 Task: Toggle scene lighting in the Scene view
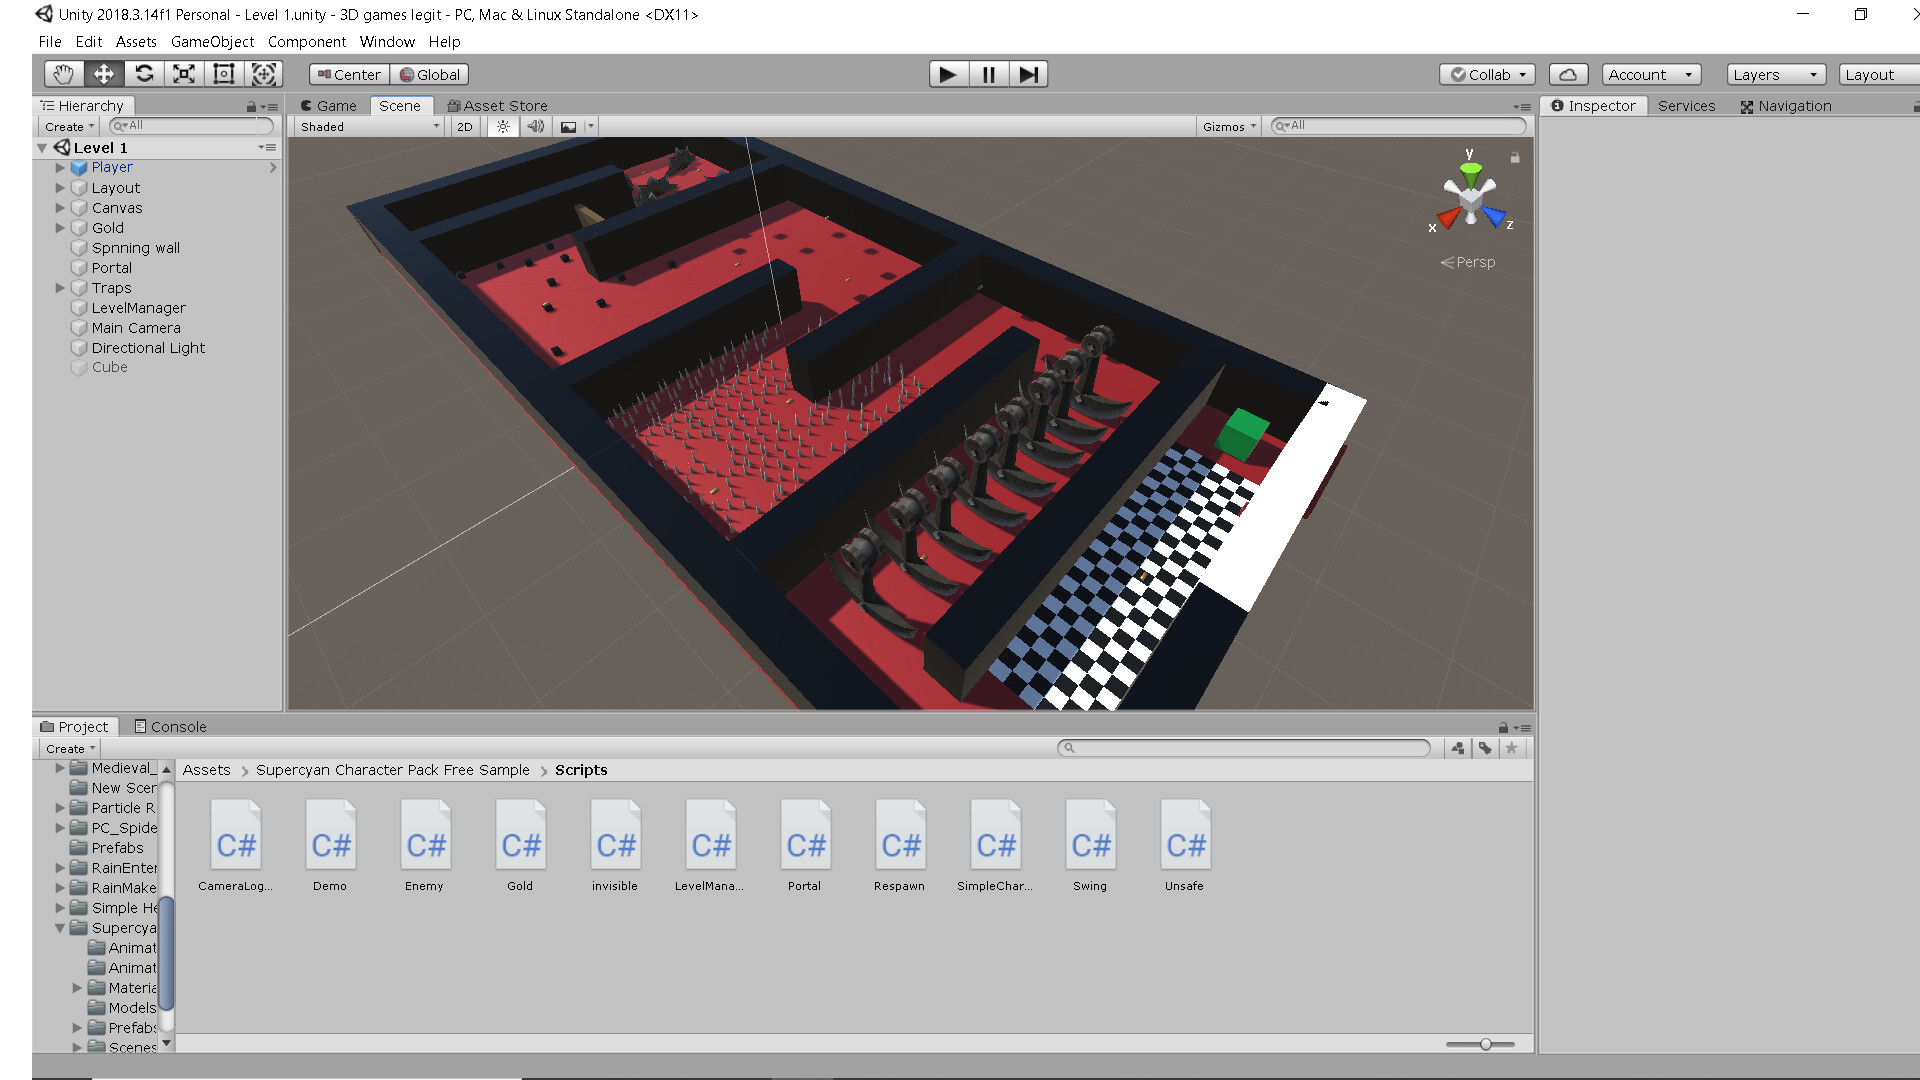click(502, 126)
